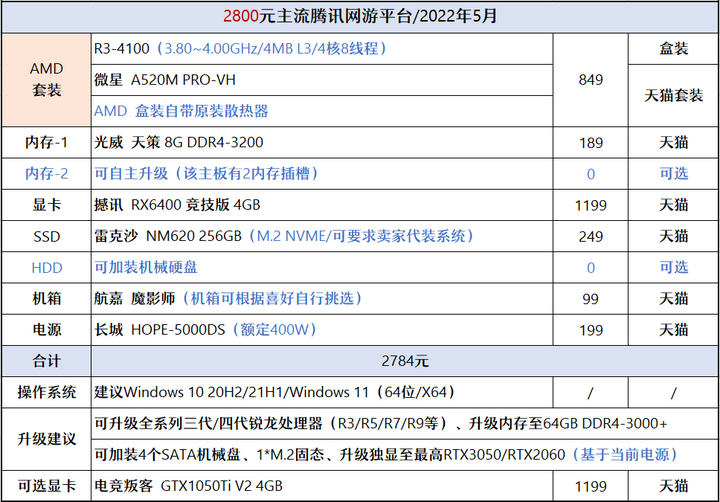Click the title cell 2800元主流腾讯网游平台
The height and width of the screenshot is (502, 720).
(360, 17)
